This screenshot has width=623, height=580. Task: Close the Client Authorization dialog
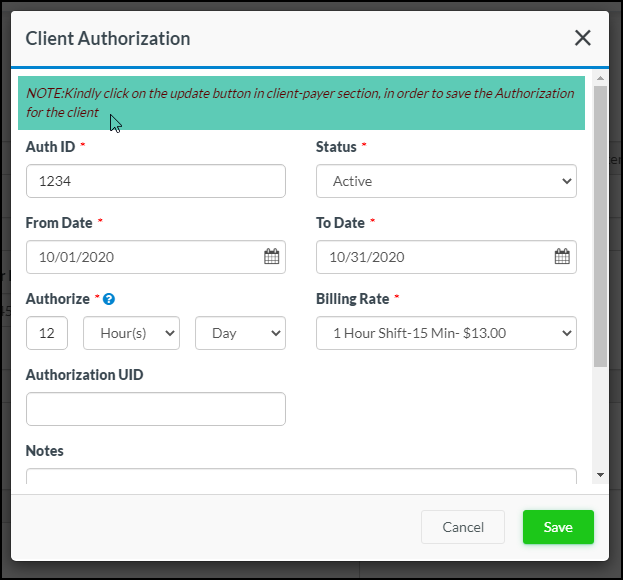coord(583,39)
